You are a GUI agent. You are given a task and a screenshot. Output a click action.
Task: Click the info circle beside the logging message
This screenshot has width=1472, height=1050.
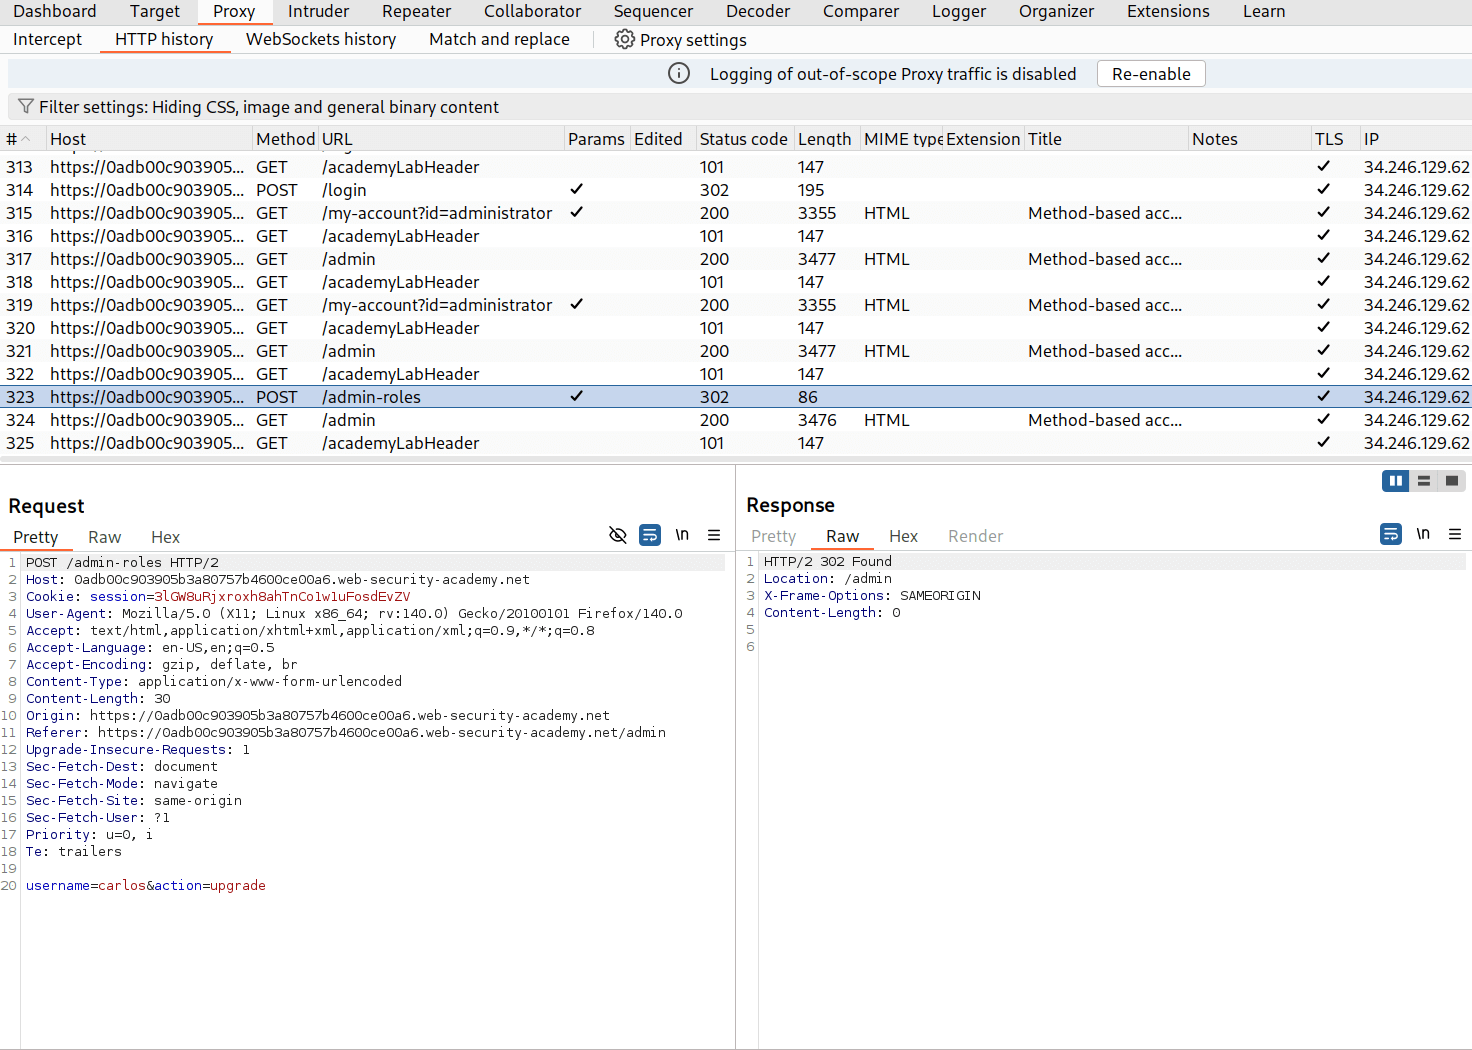(678, 73)
